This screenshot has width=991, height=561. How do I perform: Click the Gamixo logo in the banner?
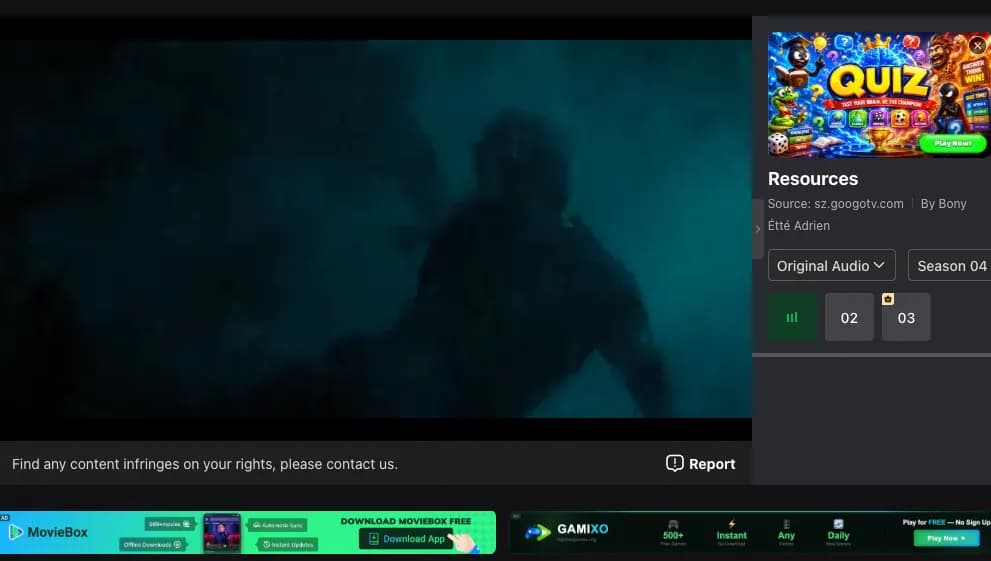[567, 532]
